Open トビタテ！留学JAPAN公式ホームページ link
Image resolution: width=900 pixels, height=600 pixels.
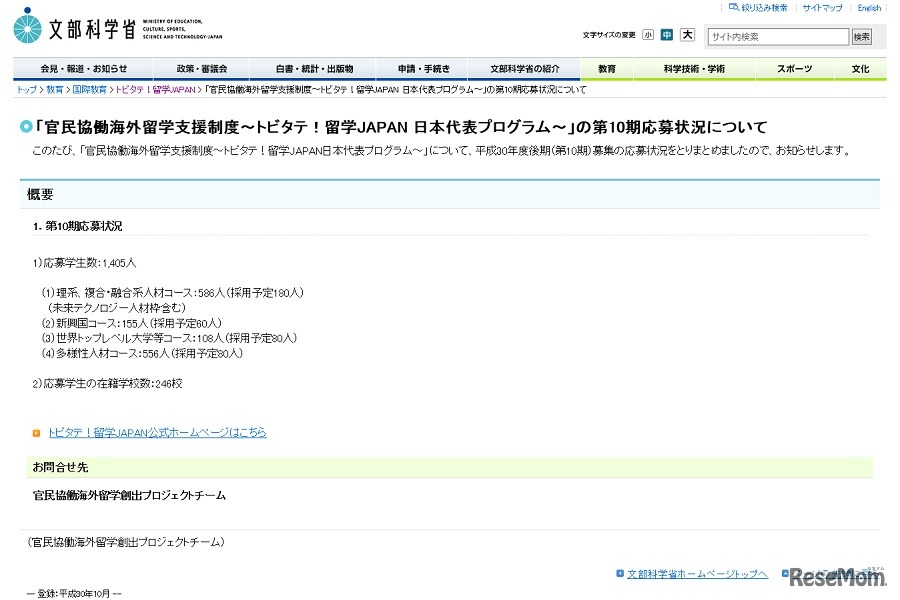(157, 432)
